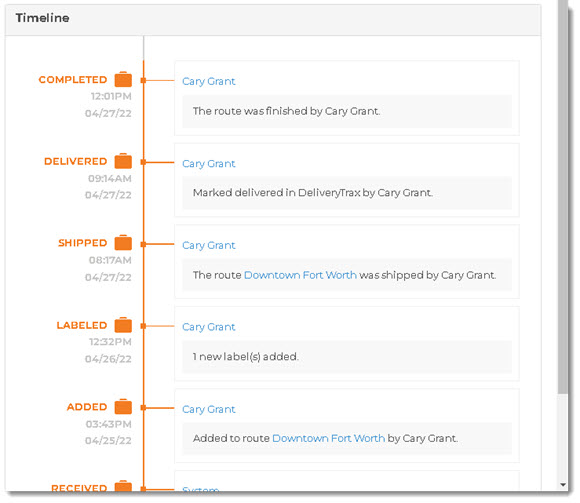Click the scrollbar down arrow

563,485
